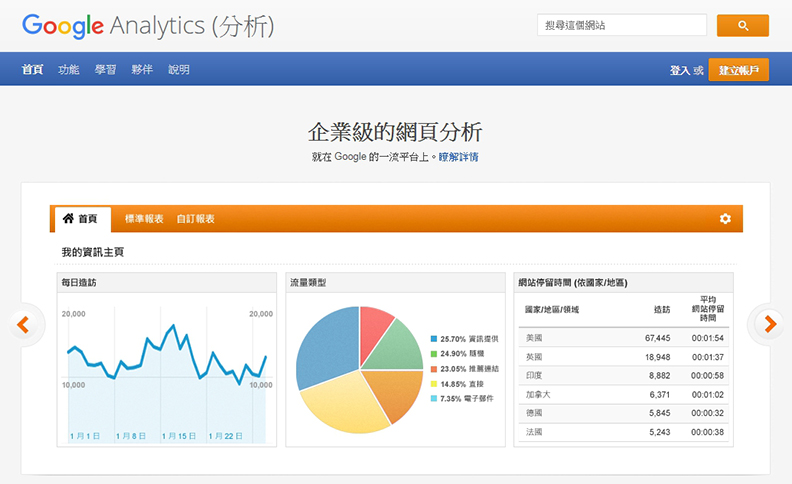Open the 夥伴 nav menu item
792x484 pixels.
point(142,70)
